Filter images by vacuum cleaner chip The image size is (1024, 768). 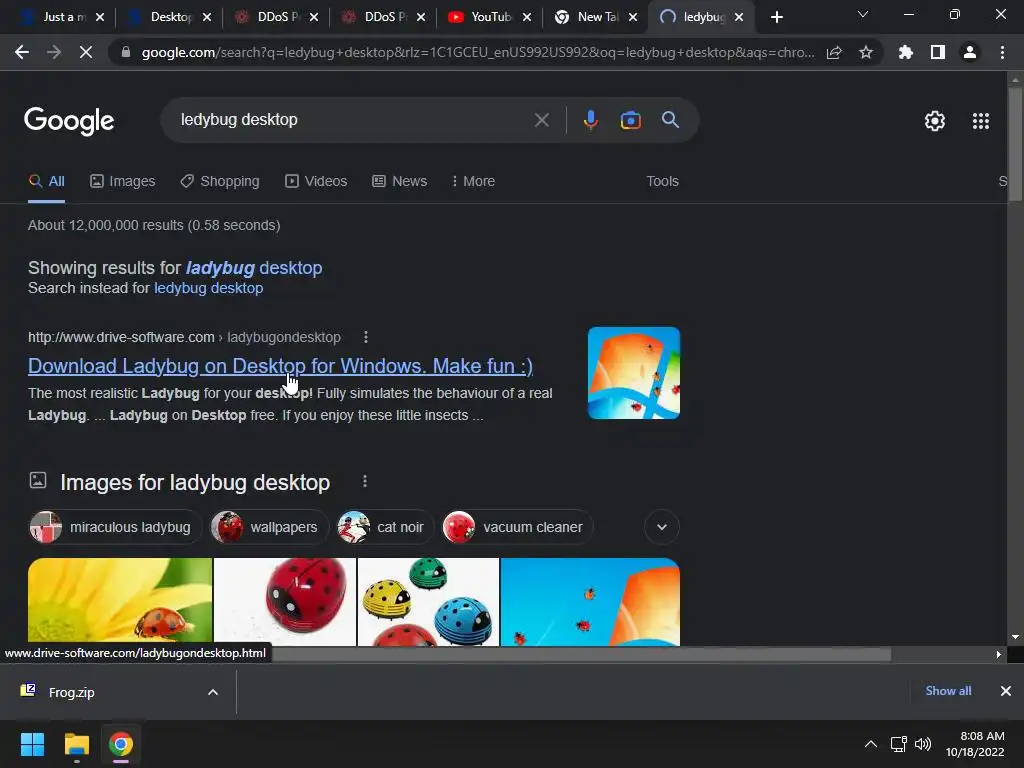(x=517, y=527)
